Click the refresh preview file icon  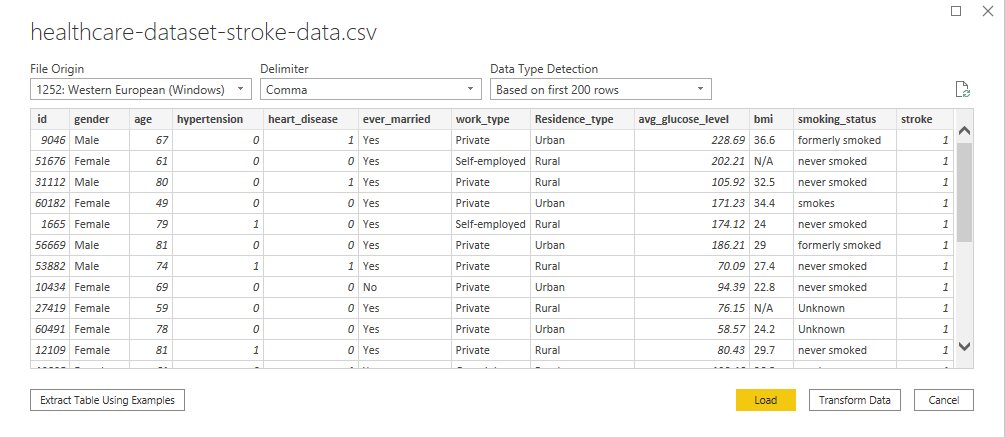pyautogui.click(x=963, y=90)
